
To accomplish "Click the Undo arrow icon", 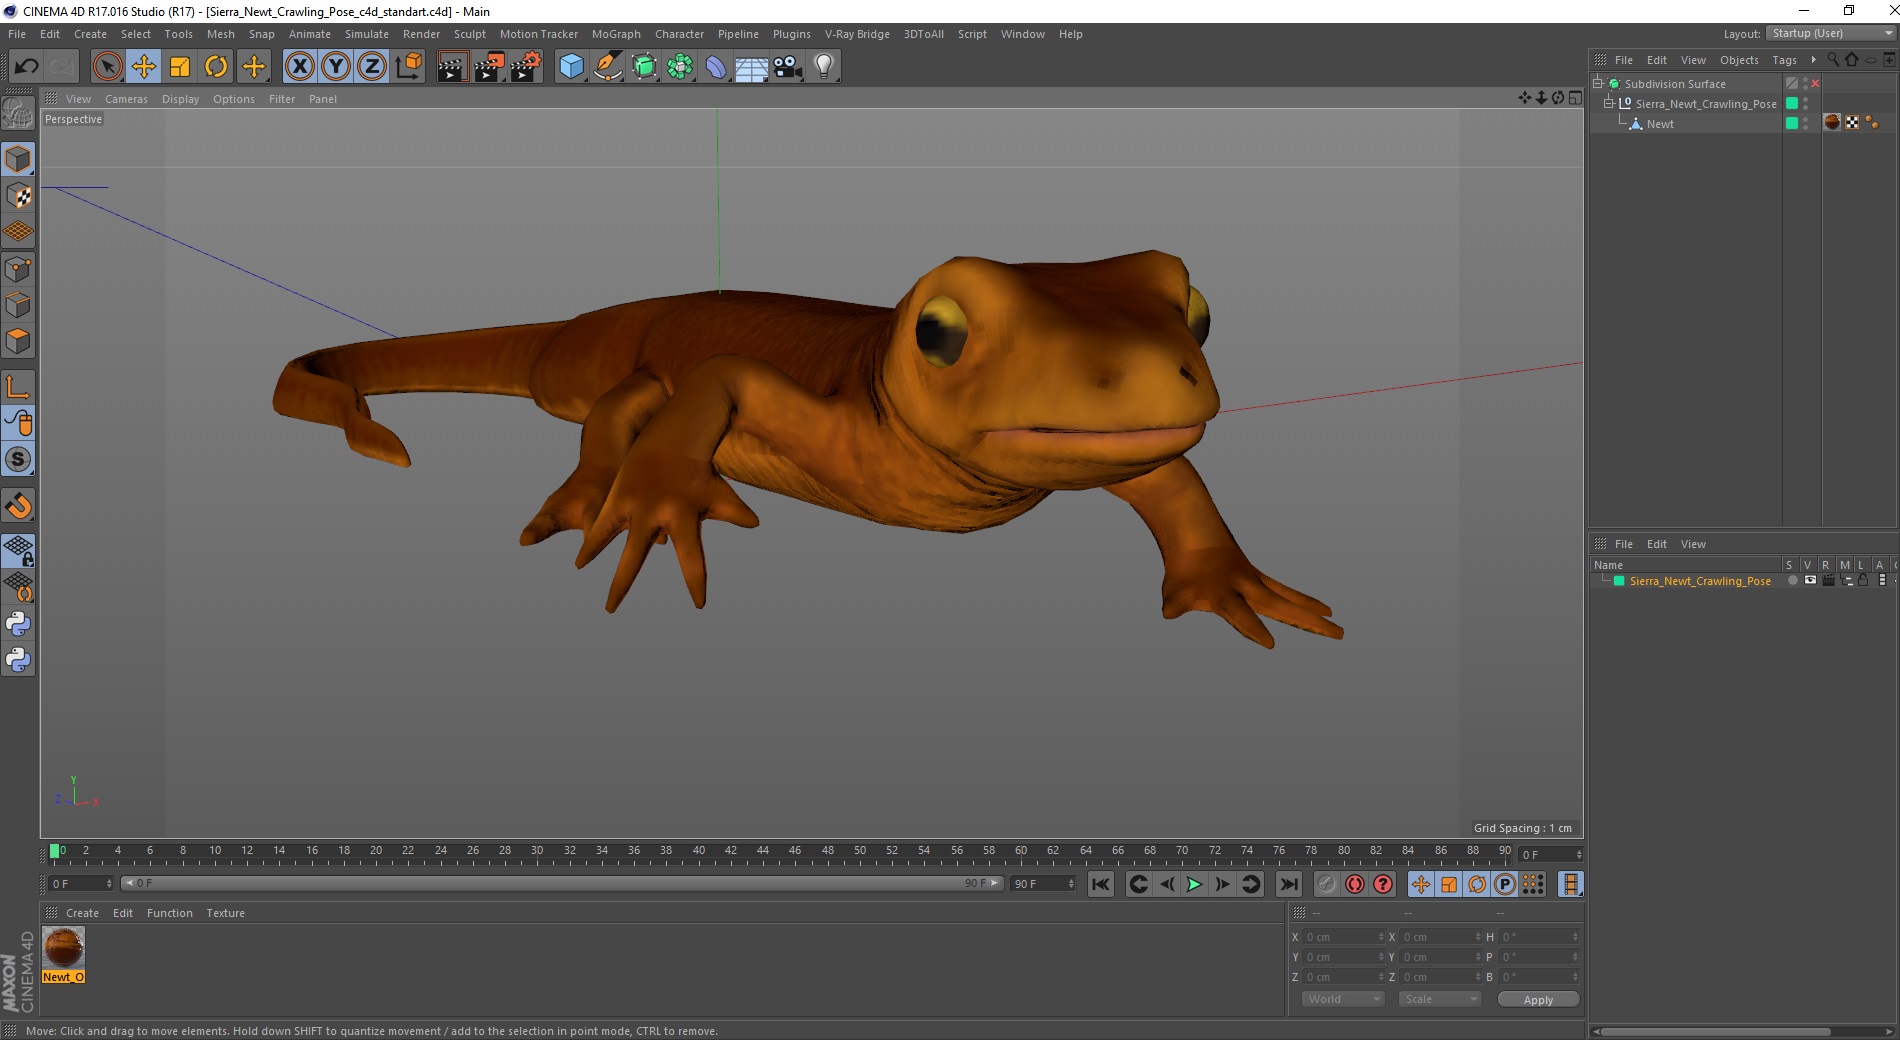I will pos(26,67).
